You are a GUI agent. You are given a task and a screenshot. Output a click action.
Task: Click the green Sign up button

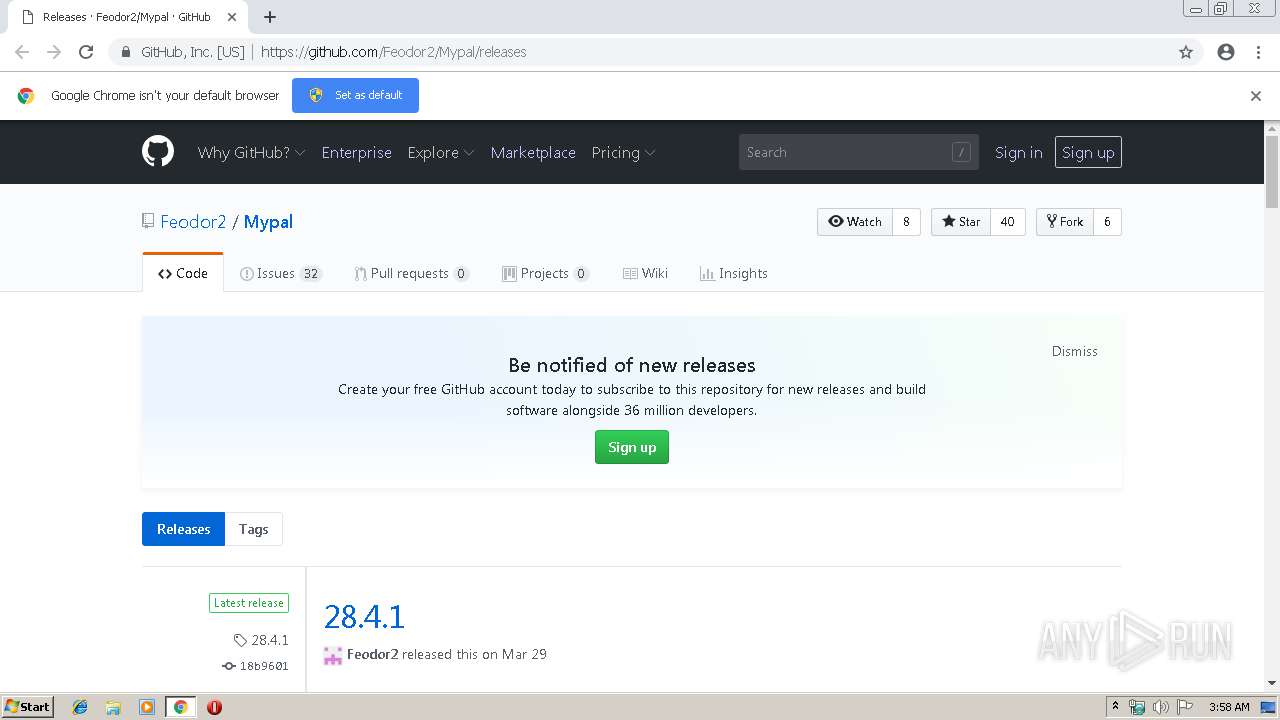point(632,447)
